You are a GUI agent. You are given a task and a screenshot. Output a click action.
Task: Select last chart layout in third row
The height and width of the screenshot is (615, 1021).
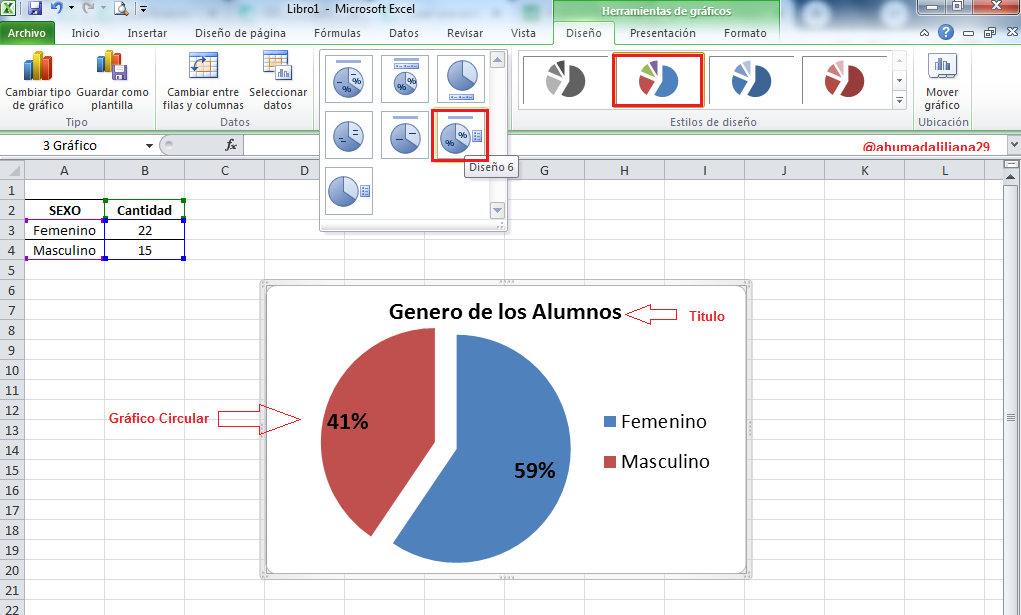point(348,191)
